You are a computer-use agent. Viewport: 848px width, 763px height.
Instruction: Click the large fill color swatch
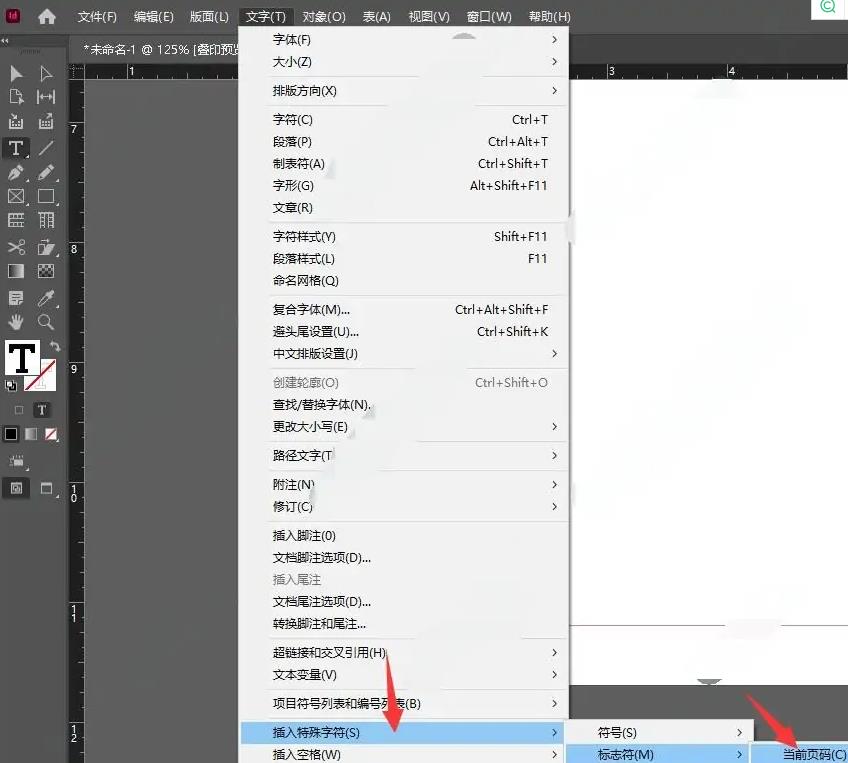(x=22, y=358)
